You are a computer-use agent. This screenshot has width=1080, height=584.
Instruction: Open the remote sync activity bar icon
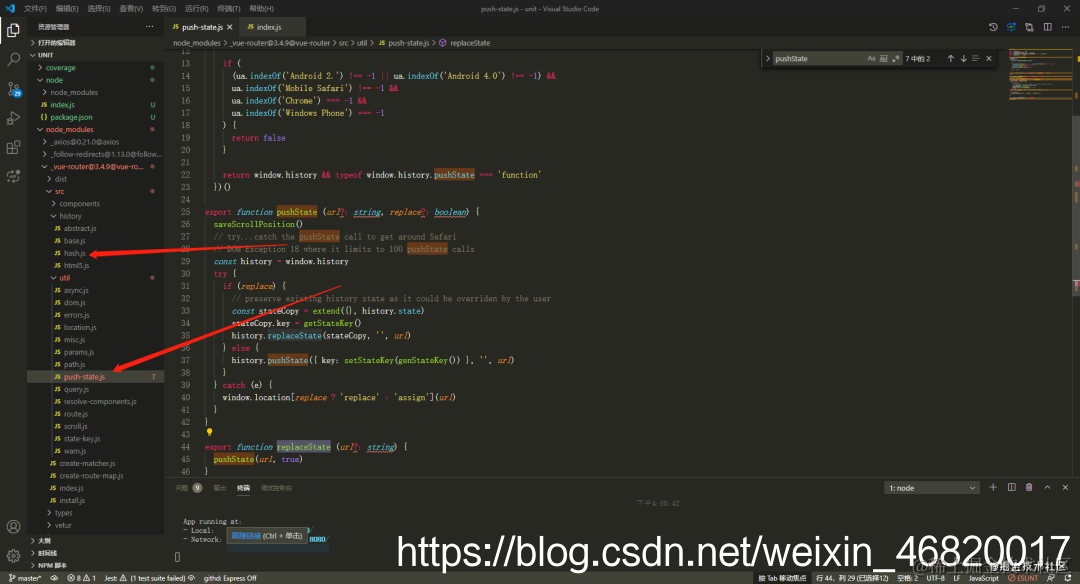pos(13,176)
